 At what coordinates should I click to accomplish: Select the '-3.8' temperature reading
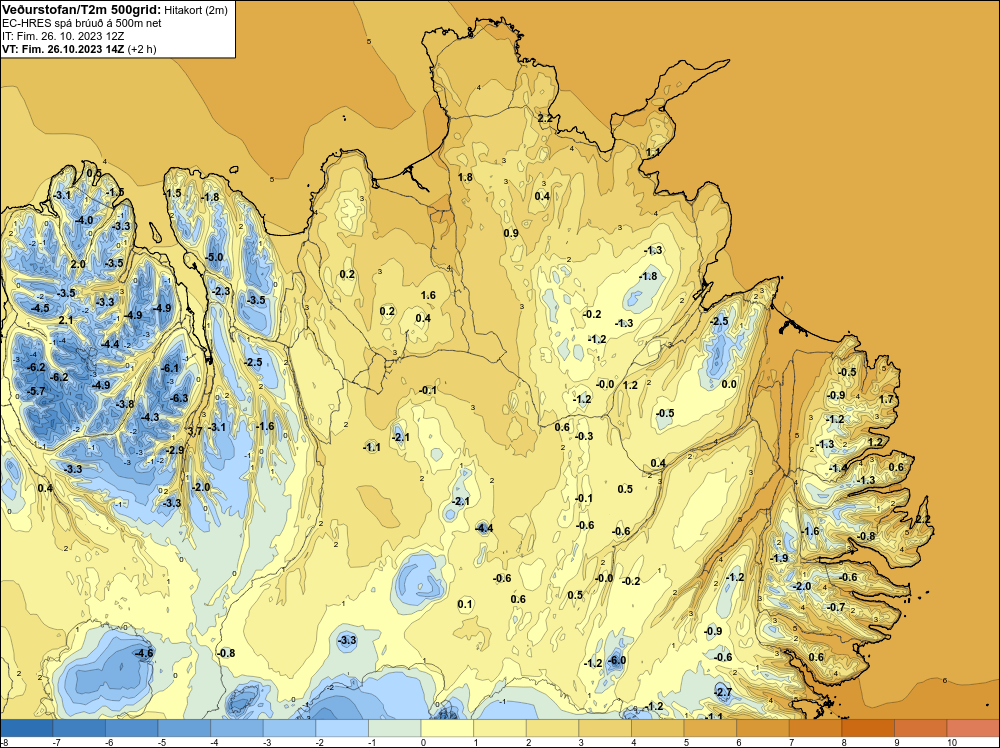(x=125, y=404)
